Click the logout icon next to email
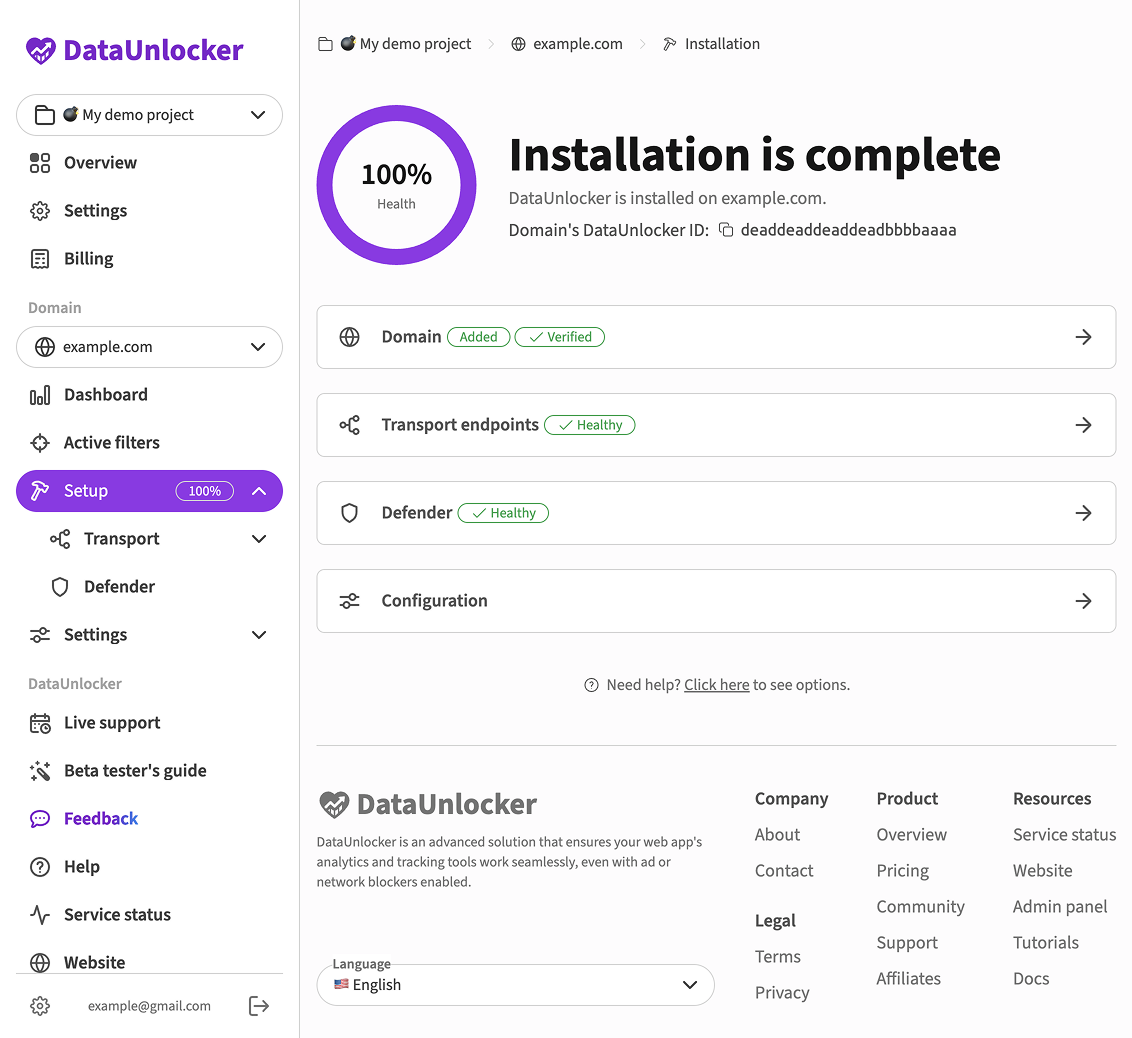The width and height of the screenshot is (1132, 1038). 258,1006
